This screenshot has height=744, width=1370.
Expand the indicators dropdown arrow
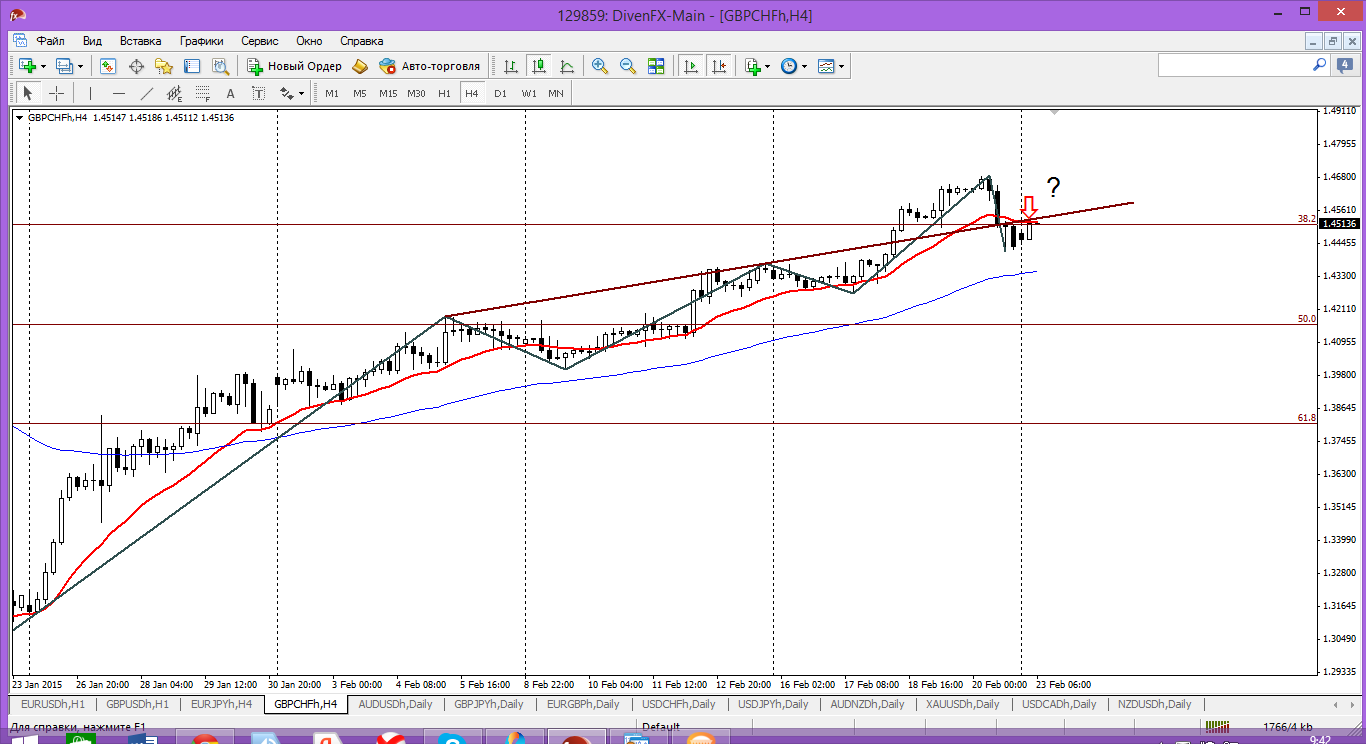pos(767,66)
